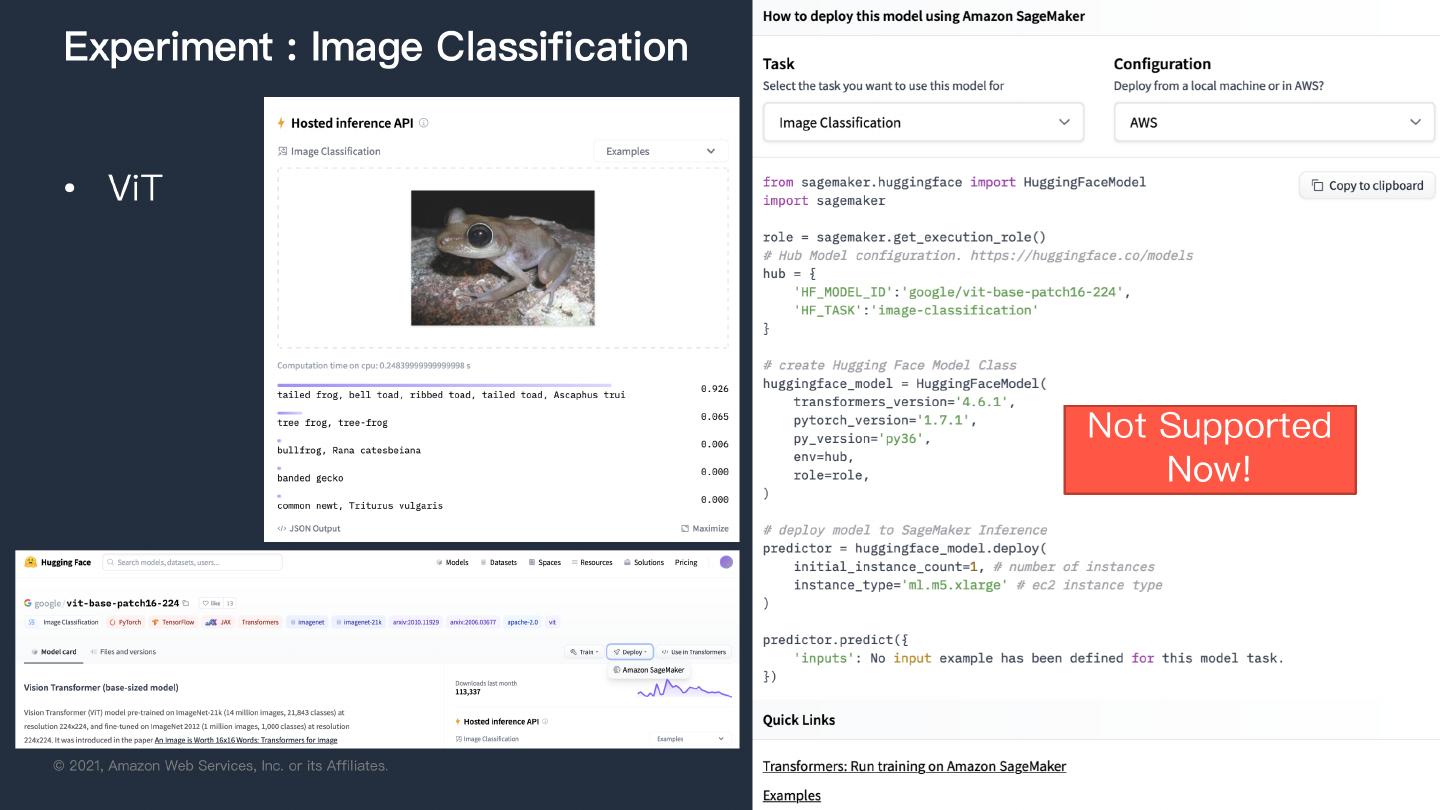Click the user avatar in Hugging Face navbar
The width and height of the screenshot is (1440, 810).
(x=726, y=562)
